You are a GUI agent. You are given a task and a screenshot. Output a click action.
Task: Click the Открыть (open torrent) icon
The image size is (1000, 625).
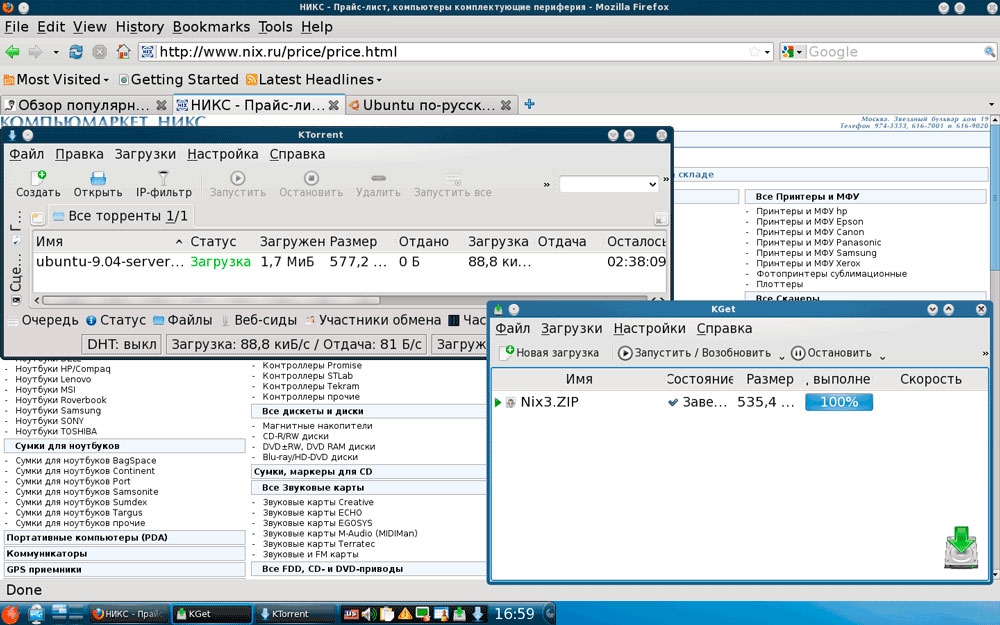[97, 179]
